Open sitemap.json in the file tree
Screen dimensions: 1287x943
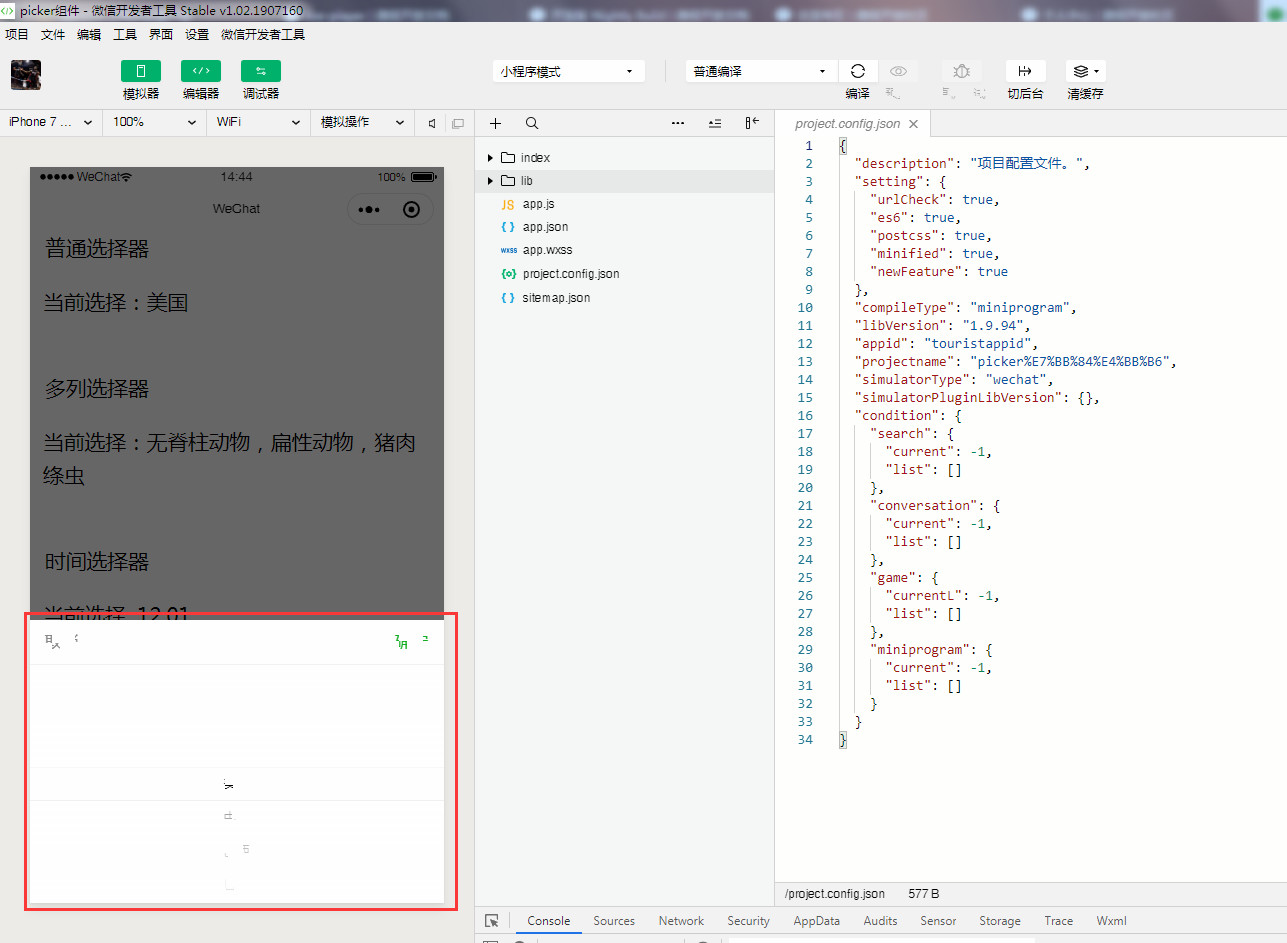click(556, 298)
